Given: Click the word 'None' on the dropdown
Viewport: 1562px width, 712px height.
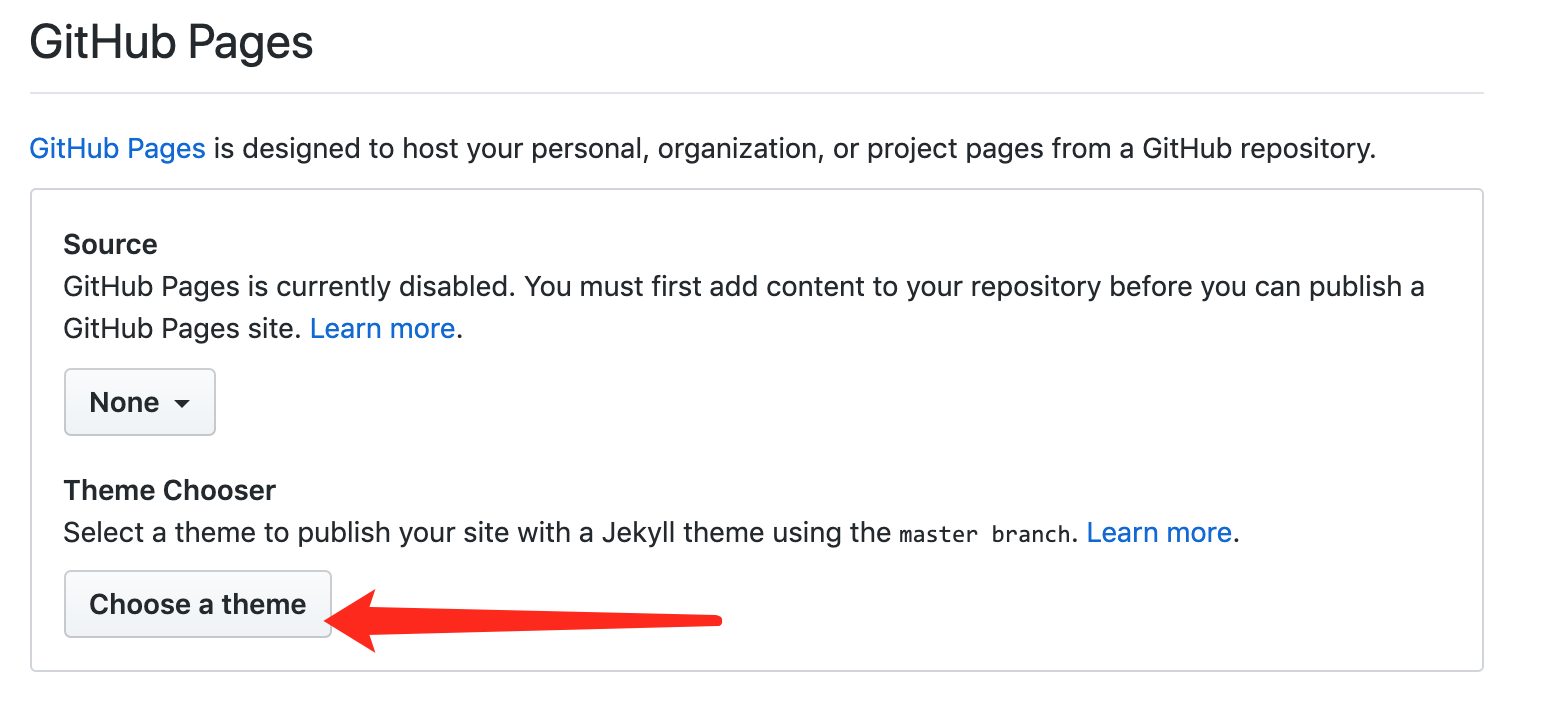Looking at the screenshot, I should click(124, 402).
